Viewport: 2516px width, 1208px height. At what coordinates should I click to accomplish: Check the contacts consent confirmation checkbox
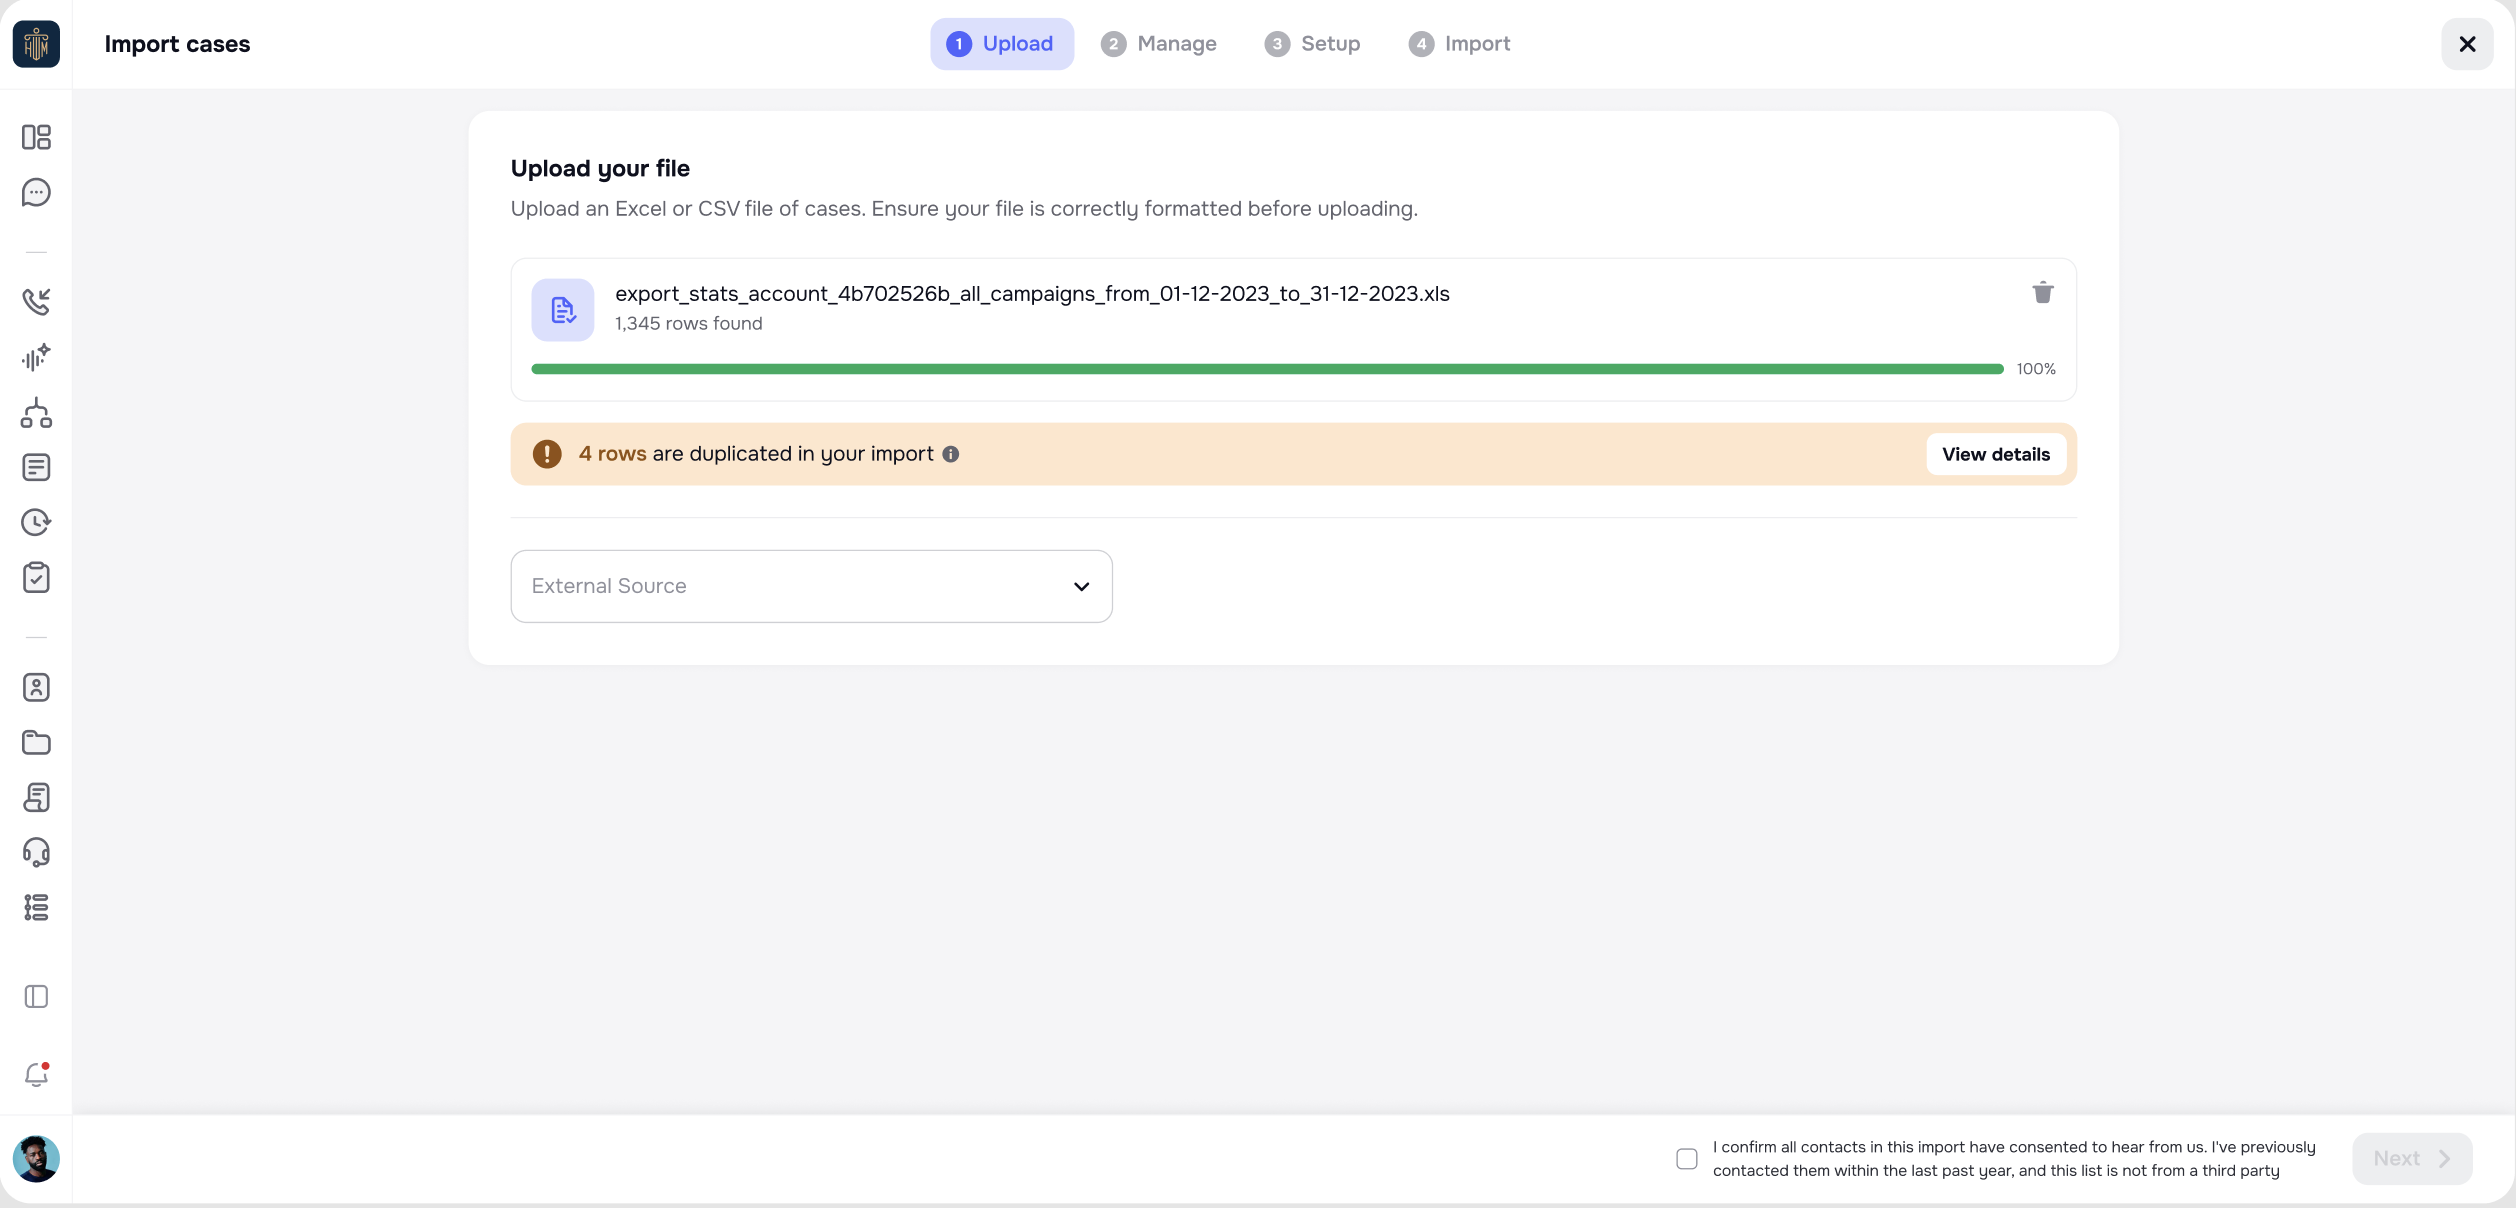click(x=1687, y=1159)
